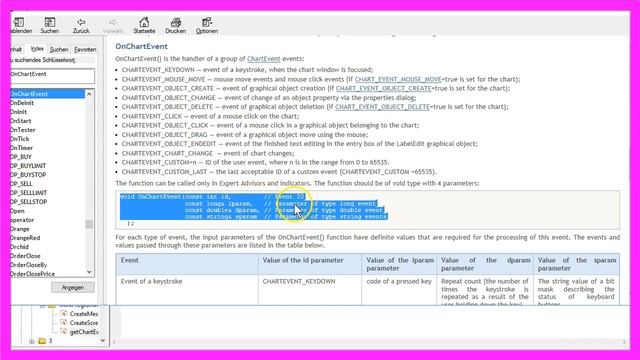640x360 pixels.
Task: Click the Drucken print icon
Action: tap(176, 25)
